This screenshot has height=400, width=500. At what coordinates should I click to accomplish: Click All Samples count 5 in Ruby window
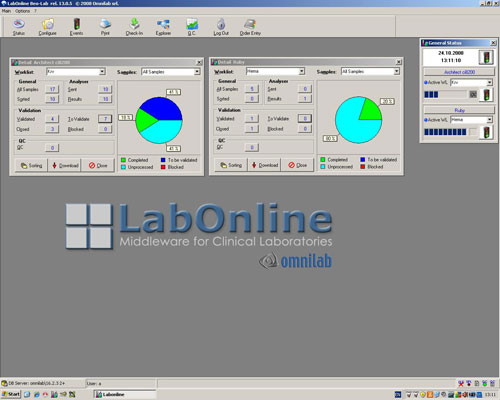click(x=252, y=89)
